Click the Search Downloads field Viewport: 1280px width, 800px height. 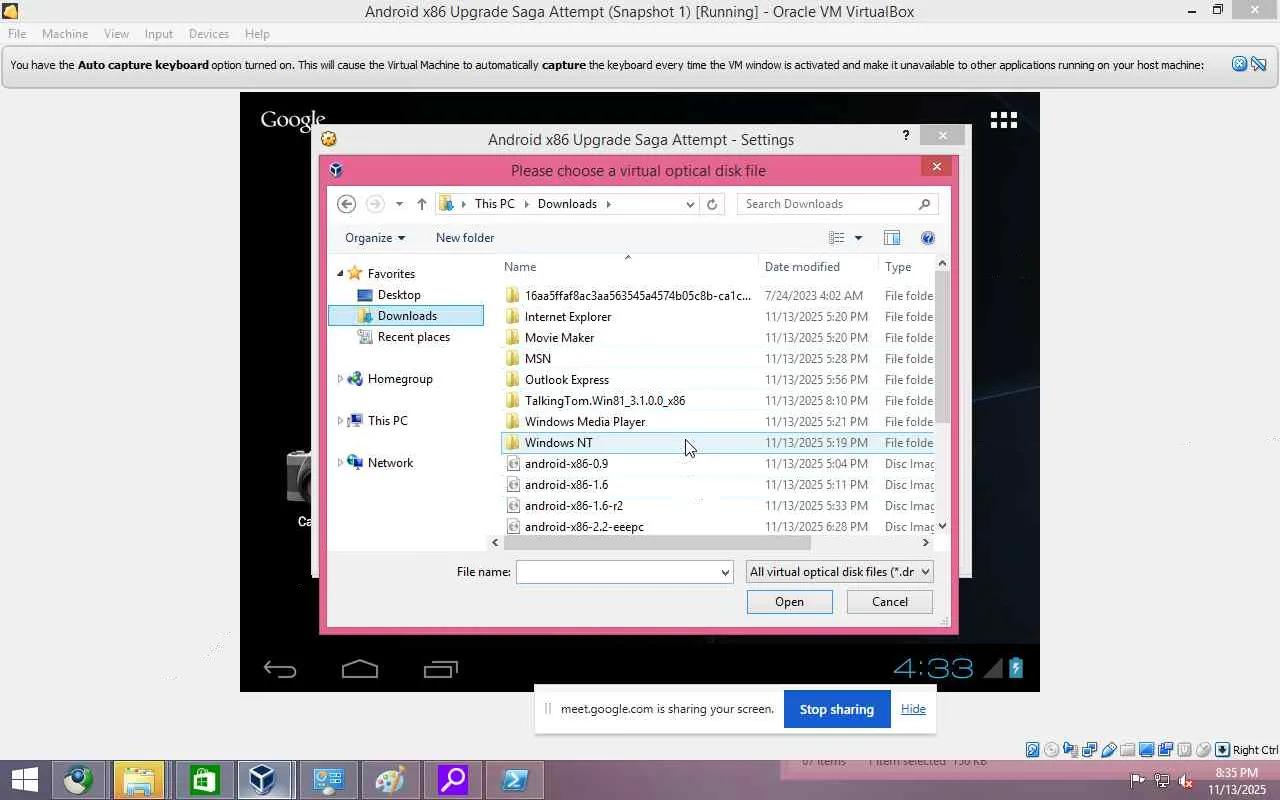pyautogui.click(x=838, y=204)
